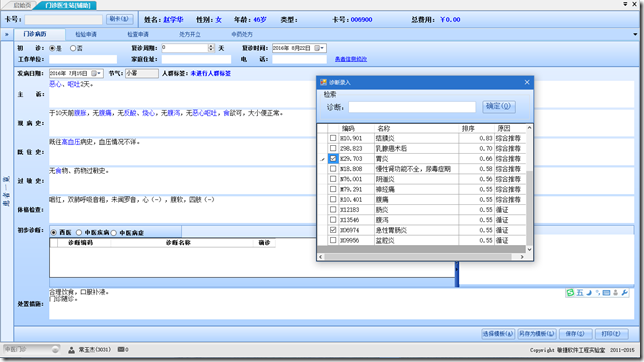The image size is (644, 362).
Task: Uncheck the 急性胃肠炎 checkbox
Action: (x=333, y=230)
